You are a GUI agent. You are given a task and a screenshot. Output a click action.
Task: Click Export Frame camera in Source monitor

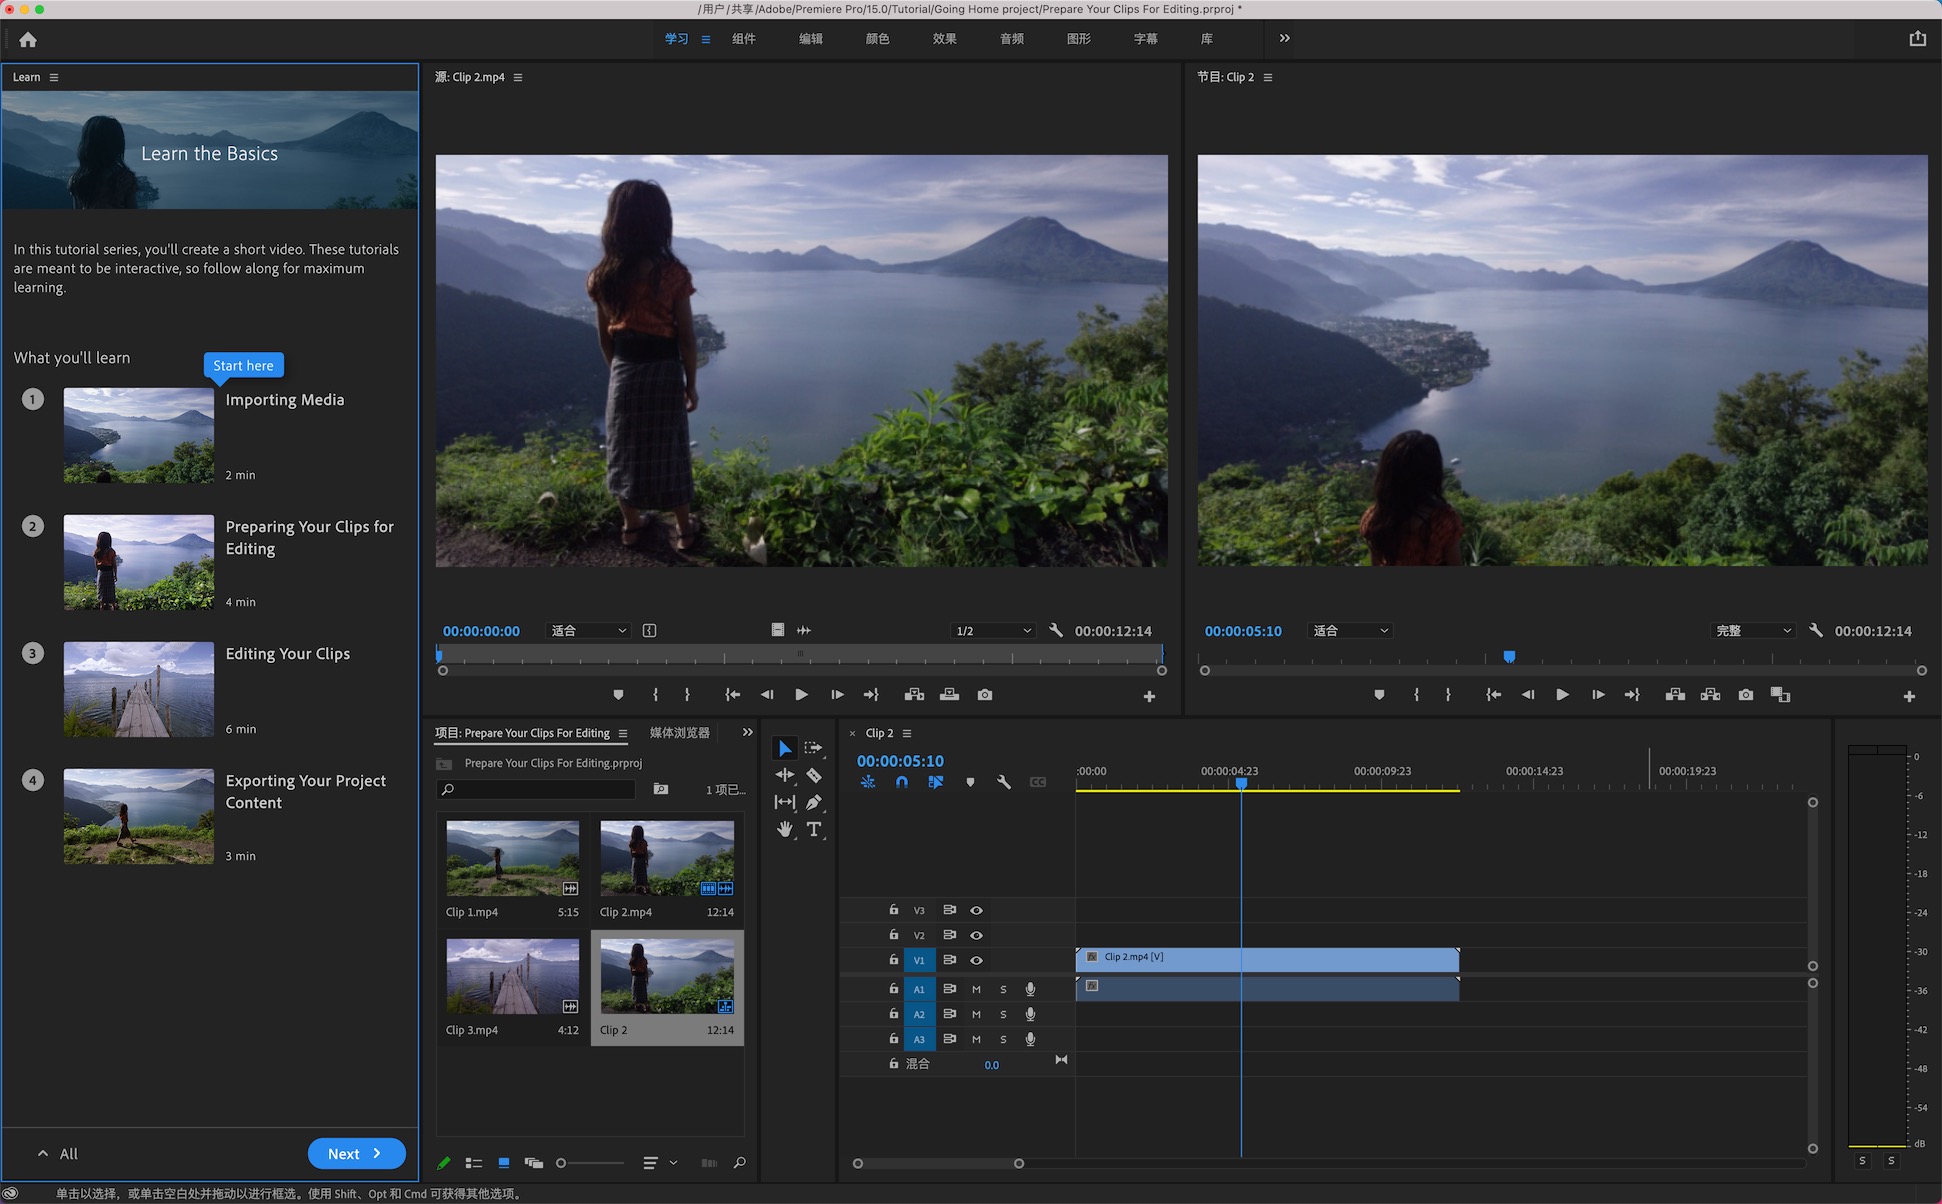[x=985, y=695]
